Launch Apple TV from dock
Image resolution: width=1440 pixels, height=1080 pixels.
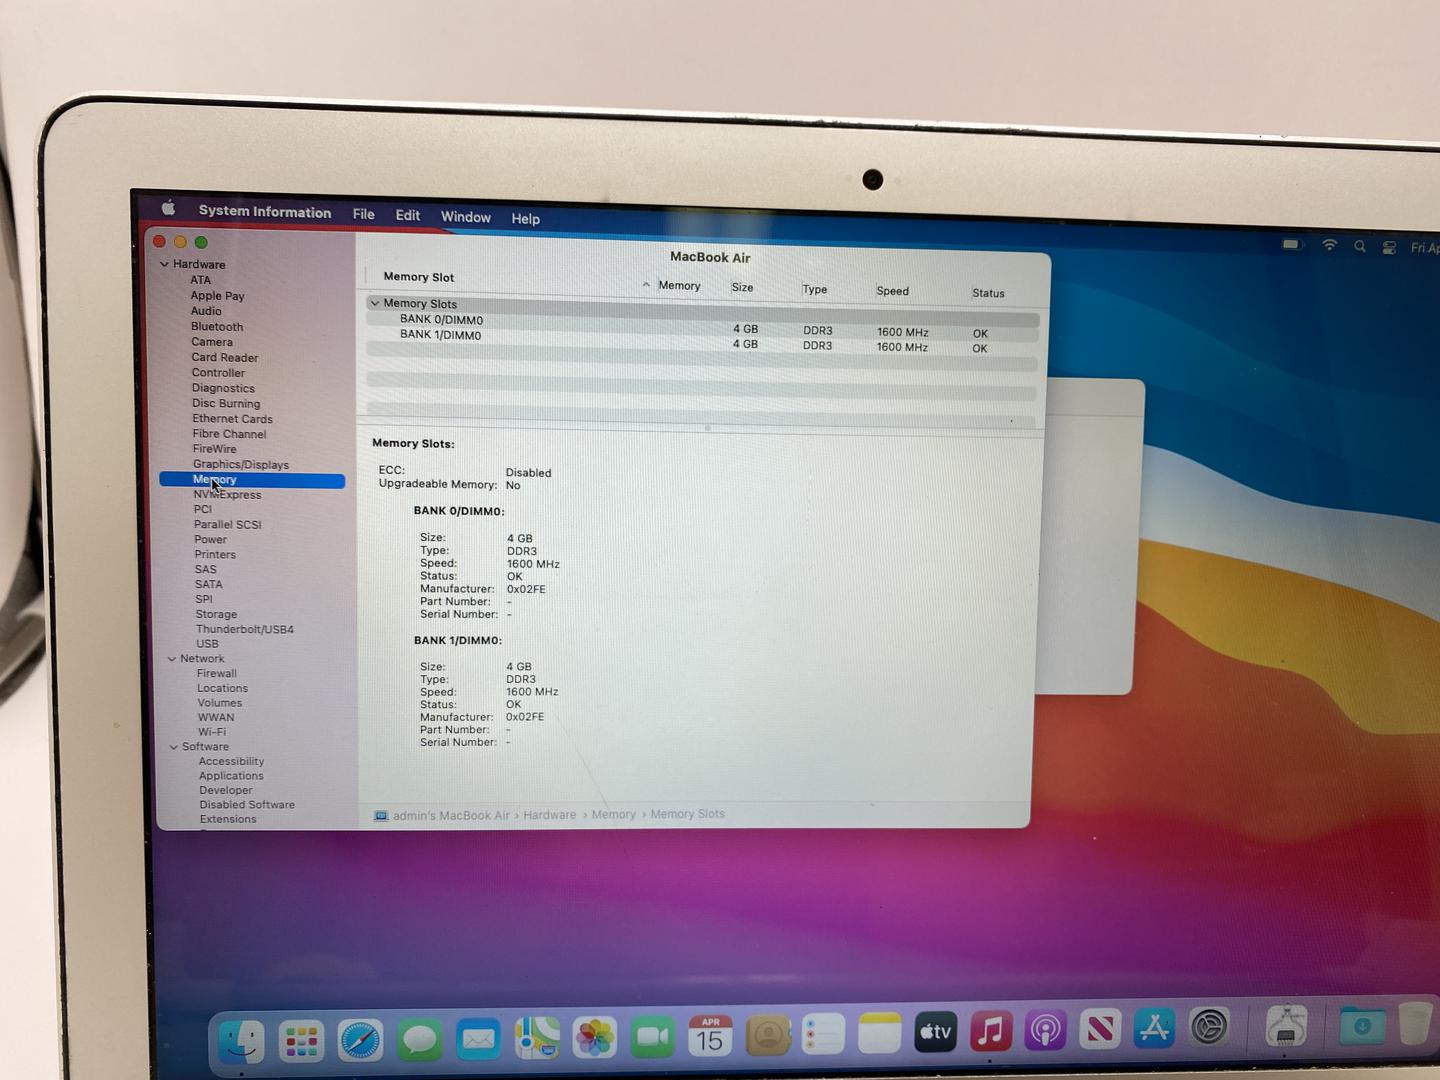coord(936,1032)
